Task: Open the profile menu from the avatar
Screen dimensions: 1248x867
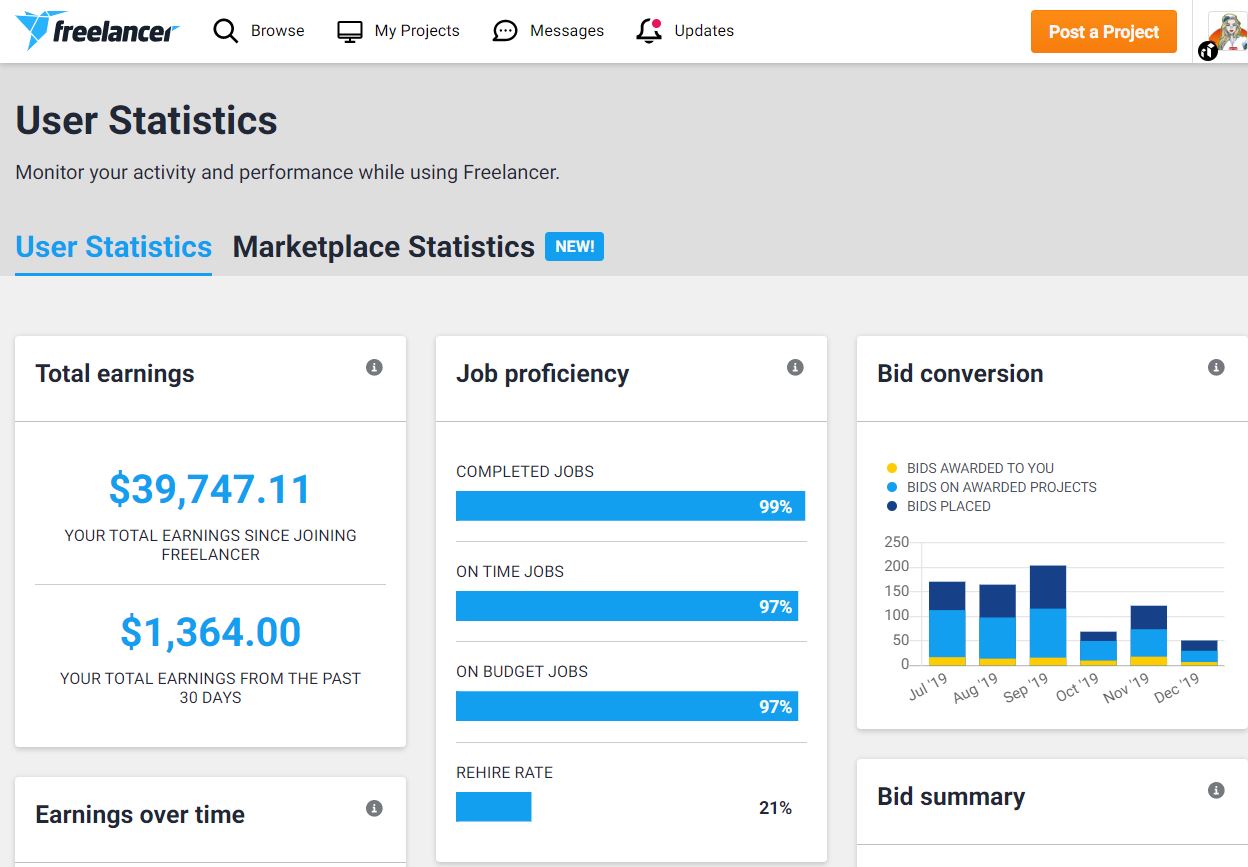Action: click(1228, 30)
